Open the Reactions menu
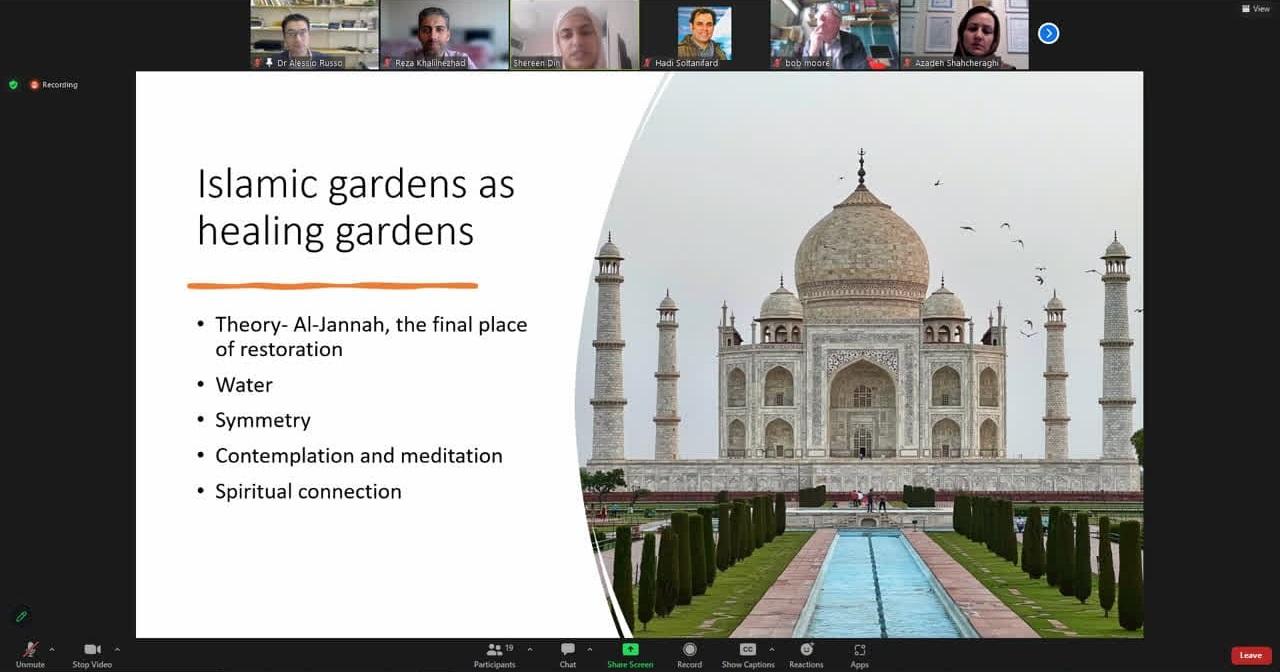Screen dimensions: 1280x672 coord(806,650)
